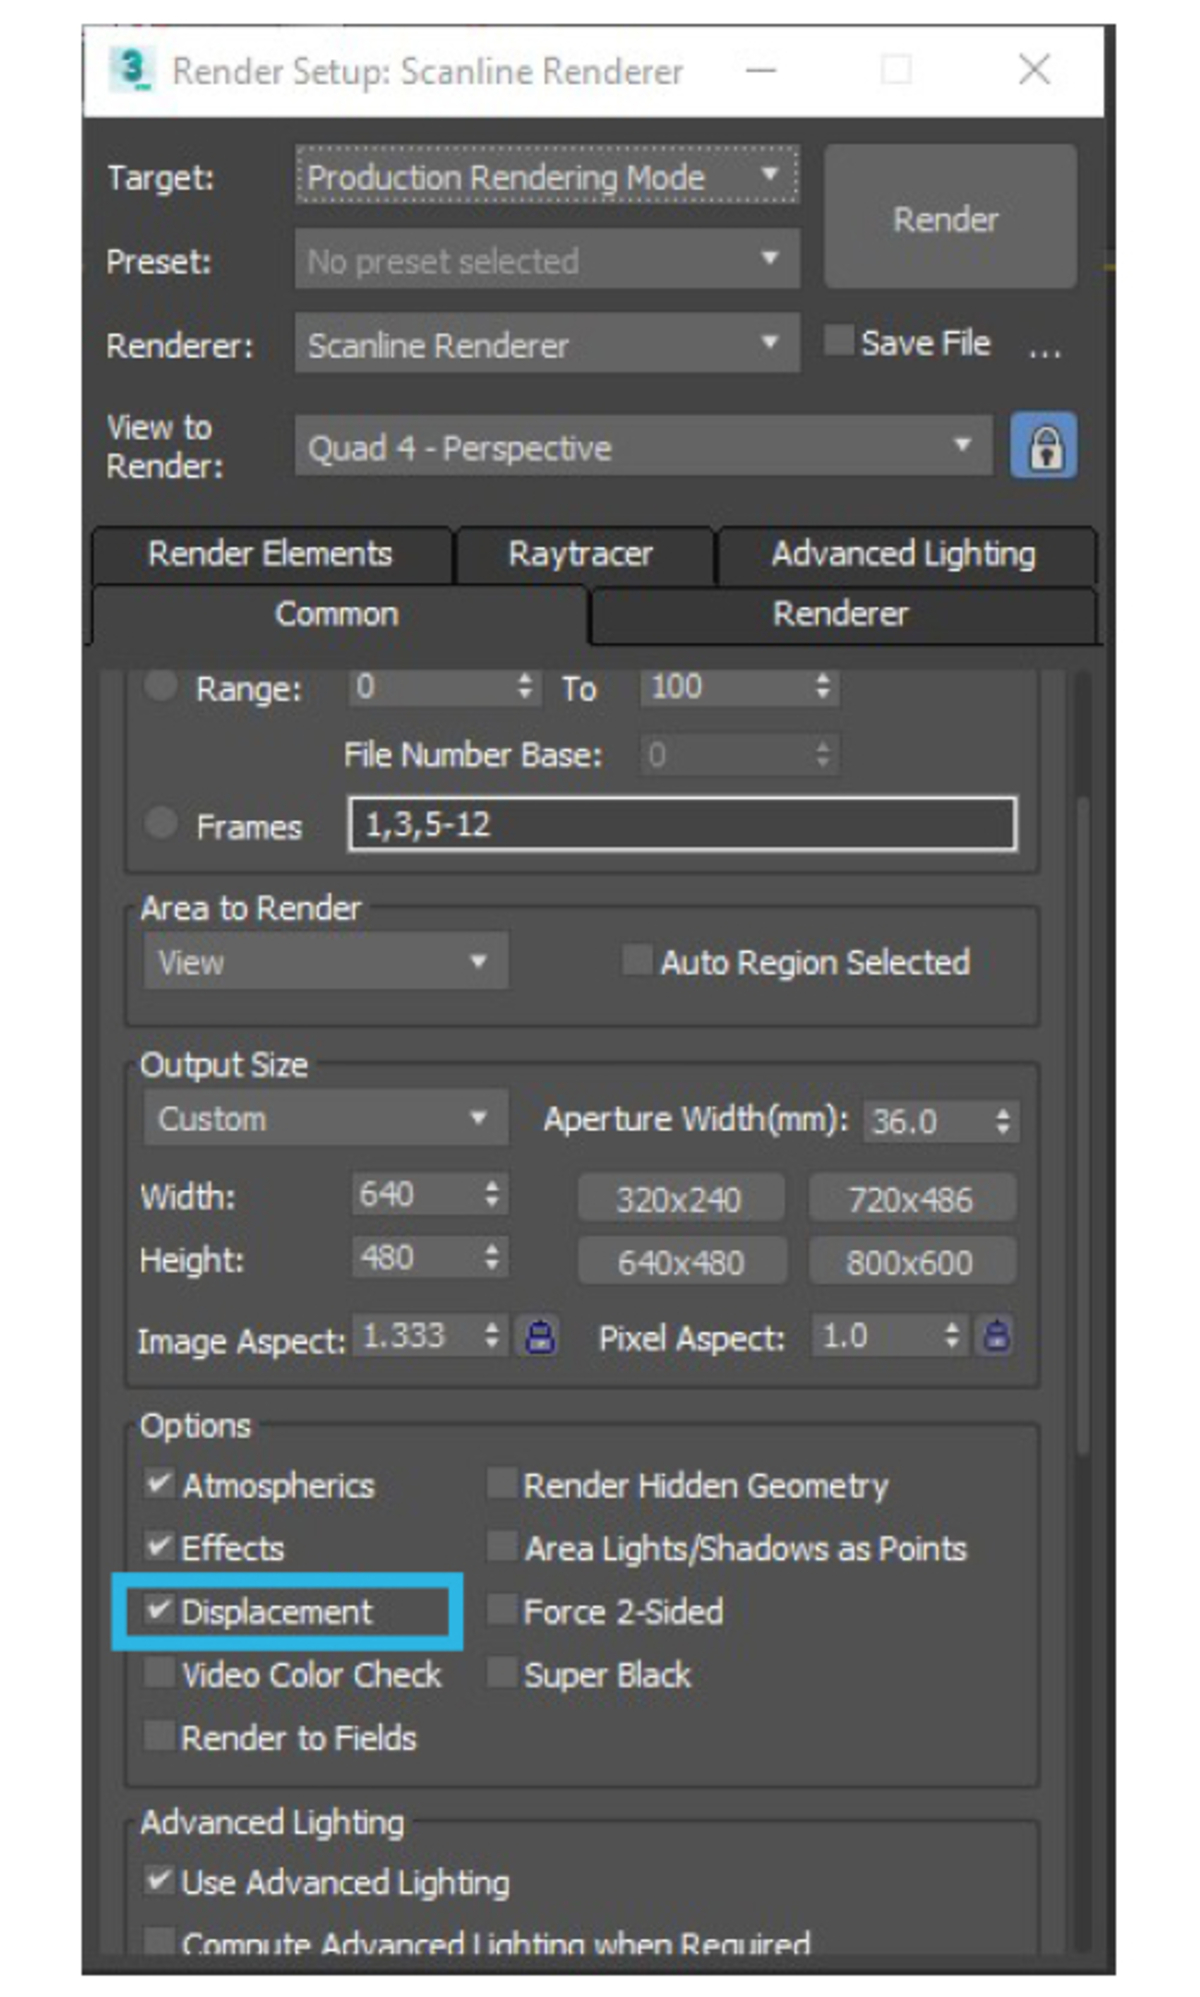
Task: Select the Frames radio button
Action: [x=161, y=824]
